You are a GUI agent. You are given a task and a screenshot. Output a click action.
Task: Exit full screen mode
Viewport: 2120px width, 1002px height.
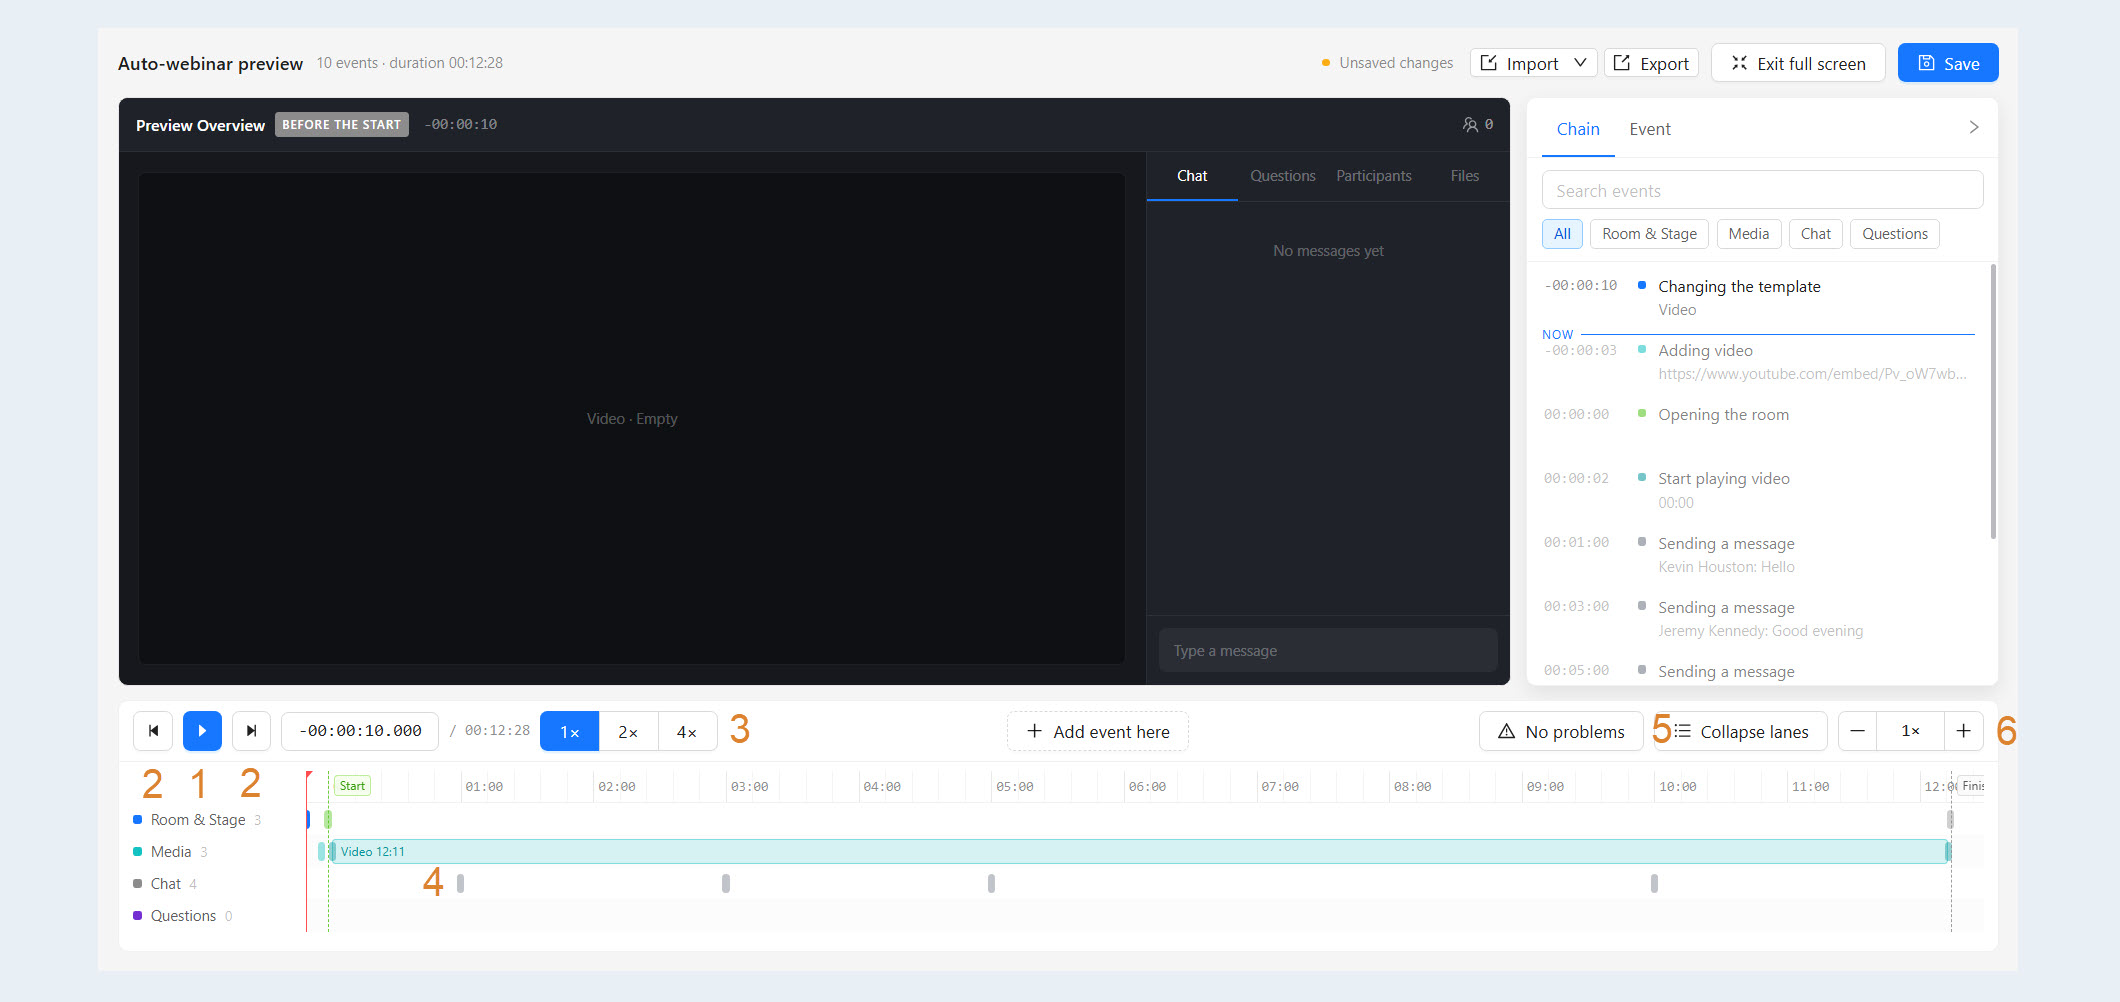coord(1798,63)
